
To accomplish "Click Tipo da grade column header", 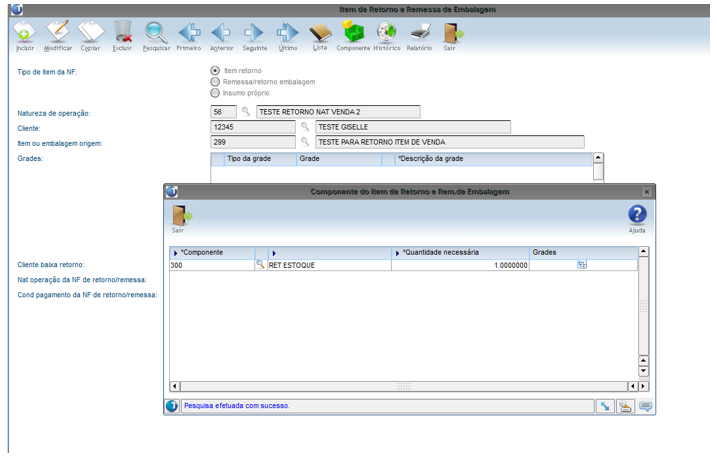I will point(260,159).
